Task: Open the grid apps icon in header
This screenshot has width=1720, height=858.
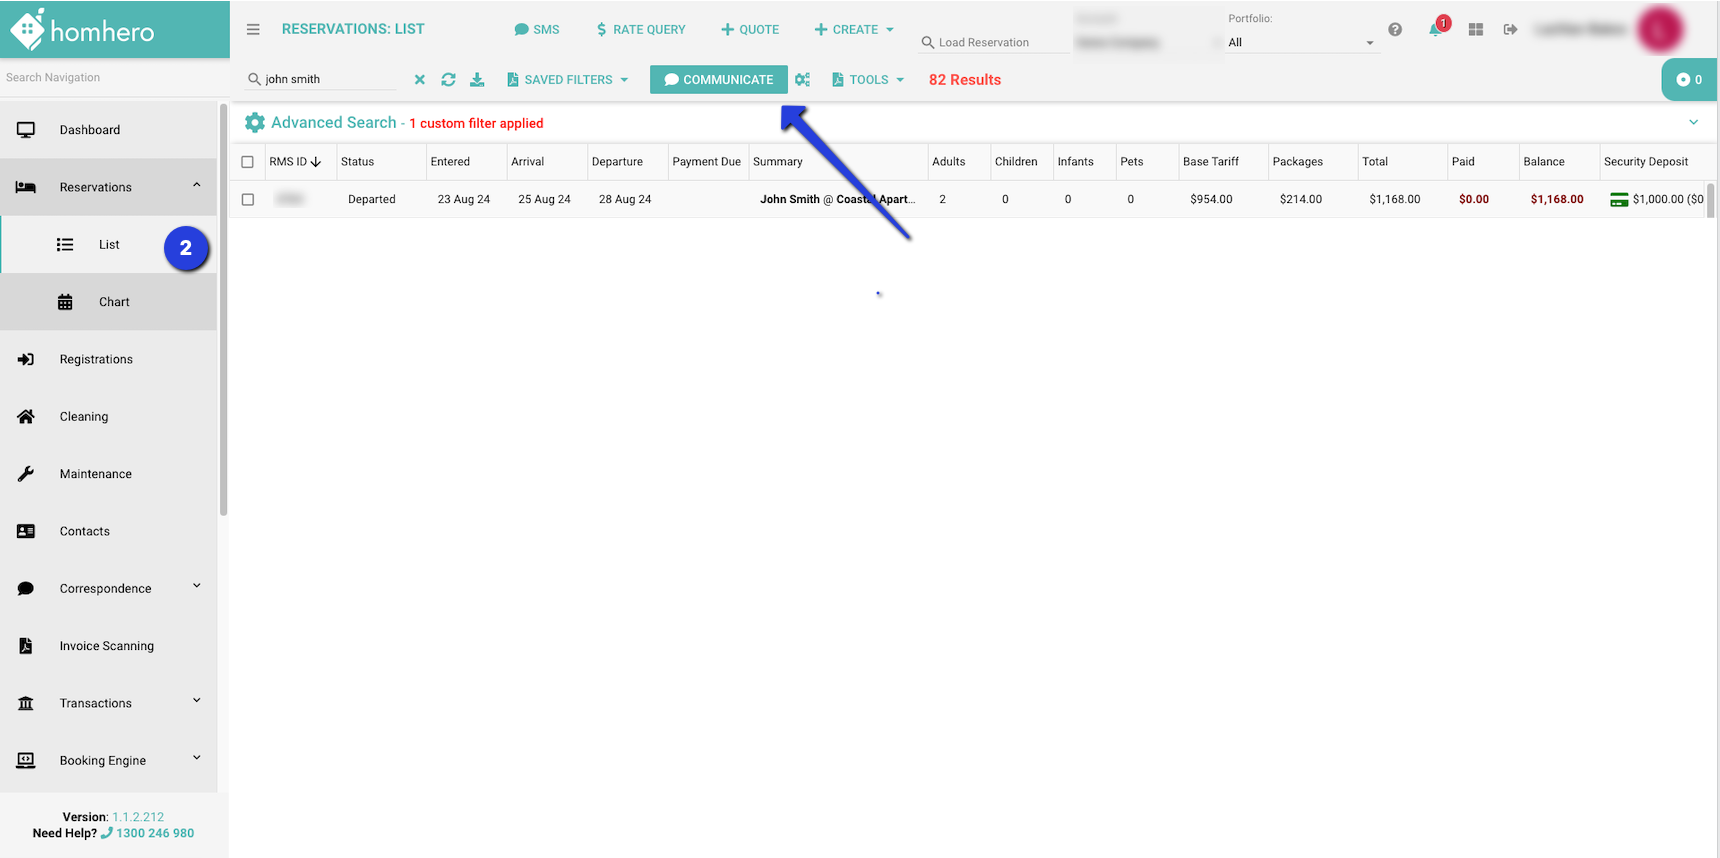Action: [1475, 30]
